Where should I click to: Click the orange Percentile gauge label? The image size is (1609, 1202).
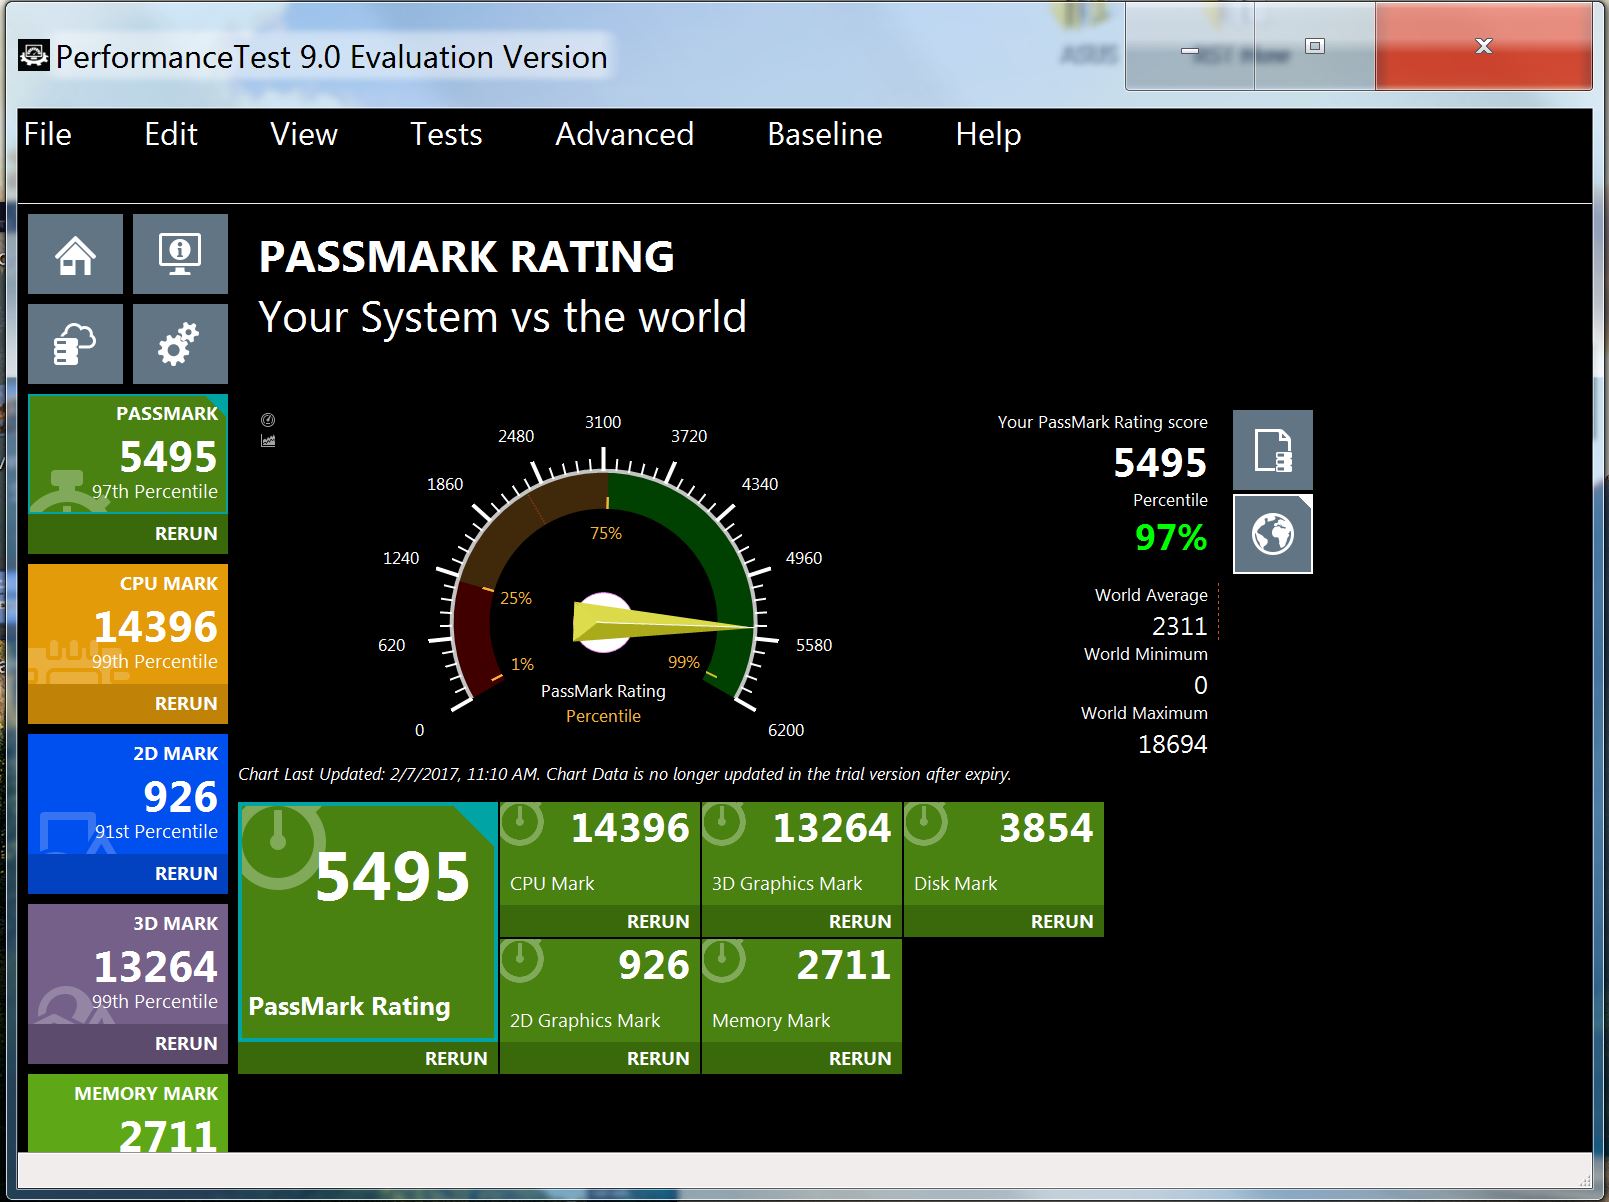(603, 716)
